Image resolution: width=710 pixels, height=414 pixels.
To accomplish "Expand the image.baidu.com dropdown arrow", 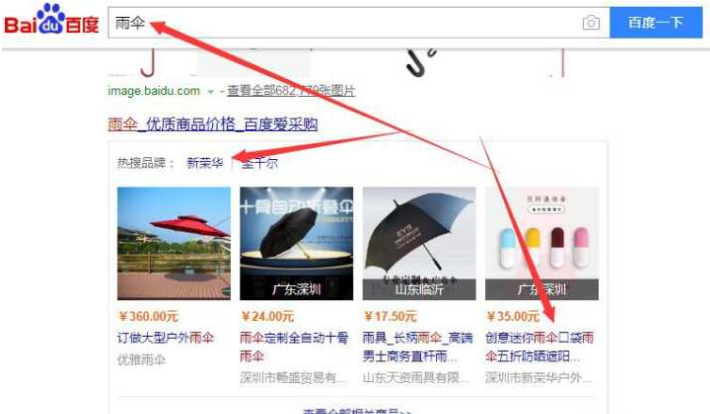I will coord(210,91).
